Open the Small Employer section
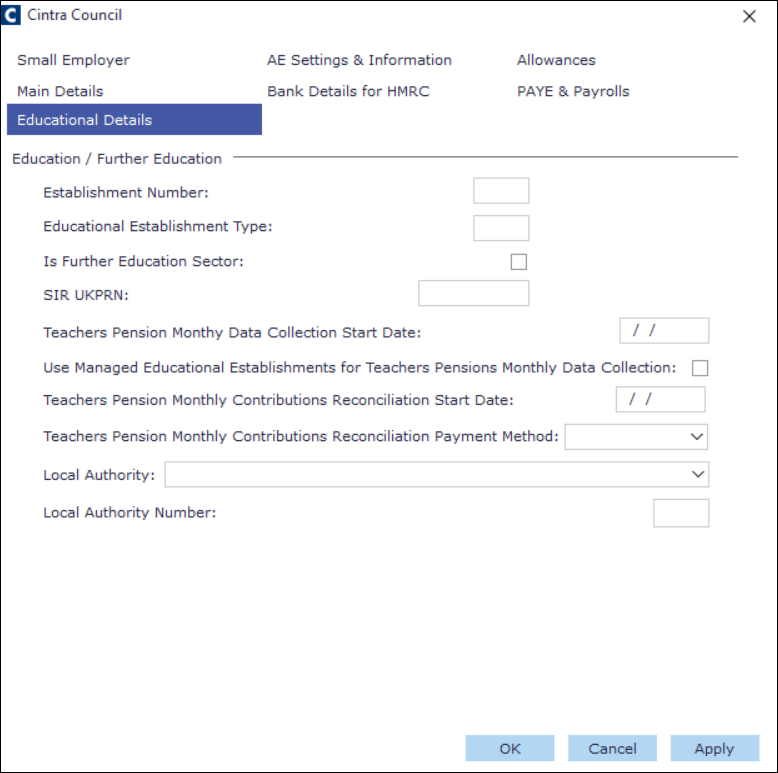The width and height of the screenshot is (778, 773). click(73, 60)
